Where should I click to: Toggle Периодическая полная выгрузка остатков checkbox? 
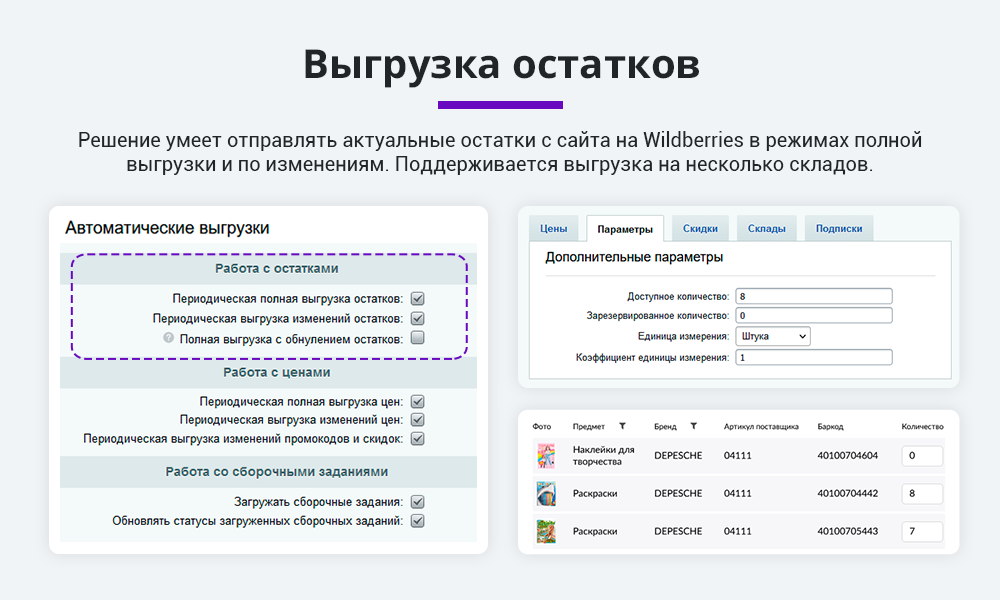418,298
